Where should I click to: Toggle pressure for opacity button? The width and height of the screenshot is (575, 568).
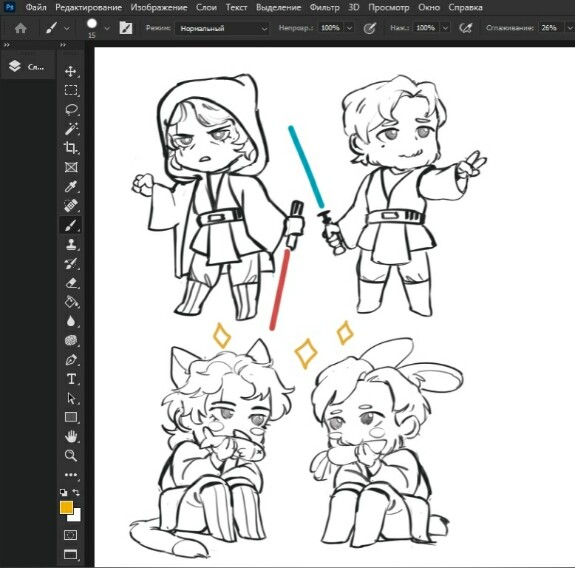369,28
